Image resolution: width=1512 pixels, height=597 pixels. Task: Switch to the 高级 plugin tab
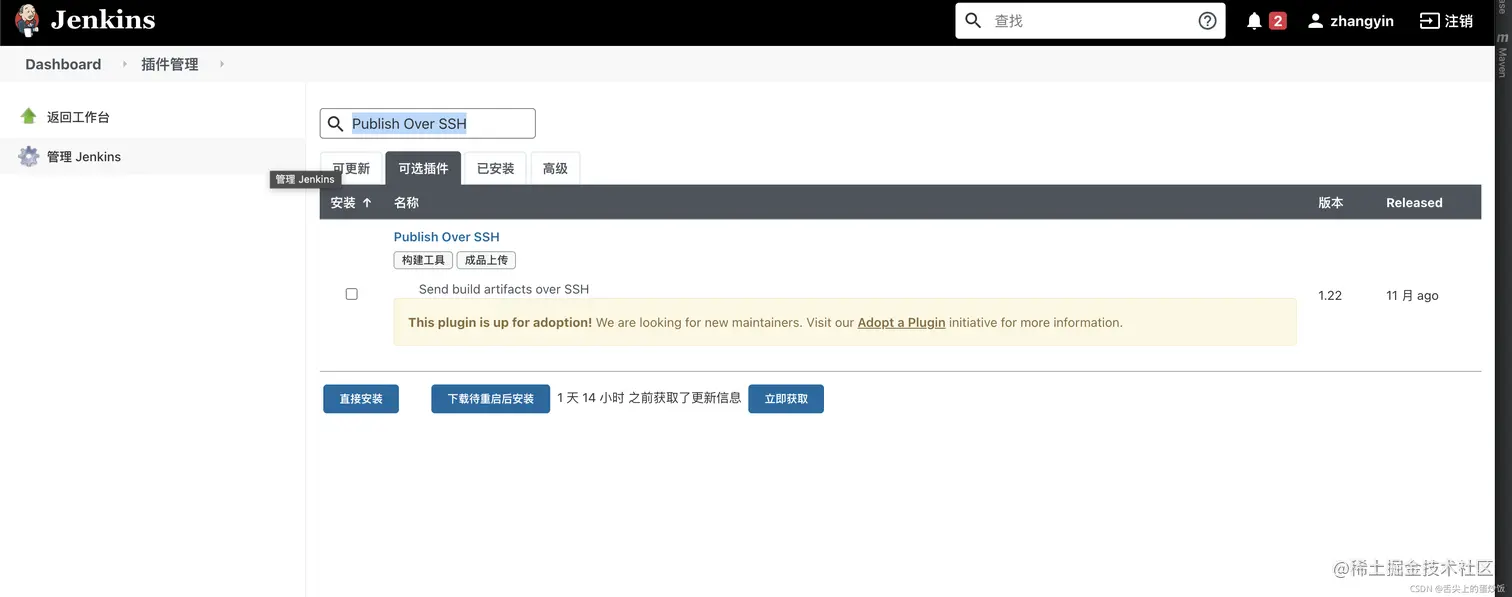click(x=555, y=168)
